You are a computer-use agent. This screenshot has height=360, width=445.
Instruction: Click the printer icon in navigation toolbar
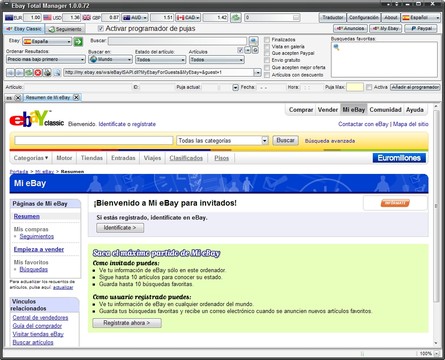click(47, 72)
